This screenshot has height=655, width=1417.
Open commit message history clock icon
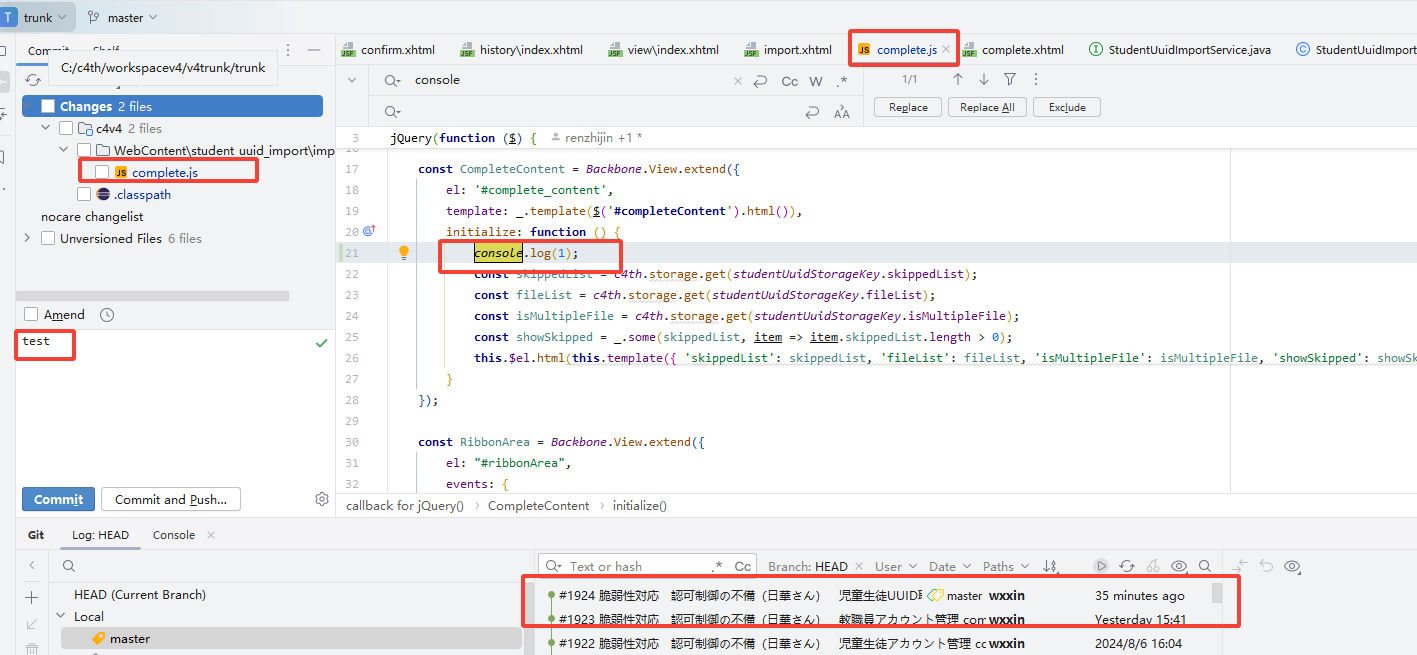click(x=107, y=315)
